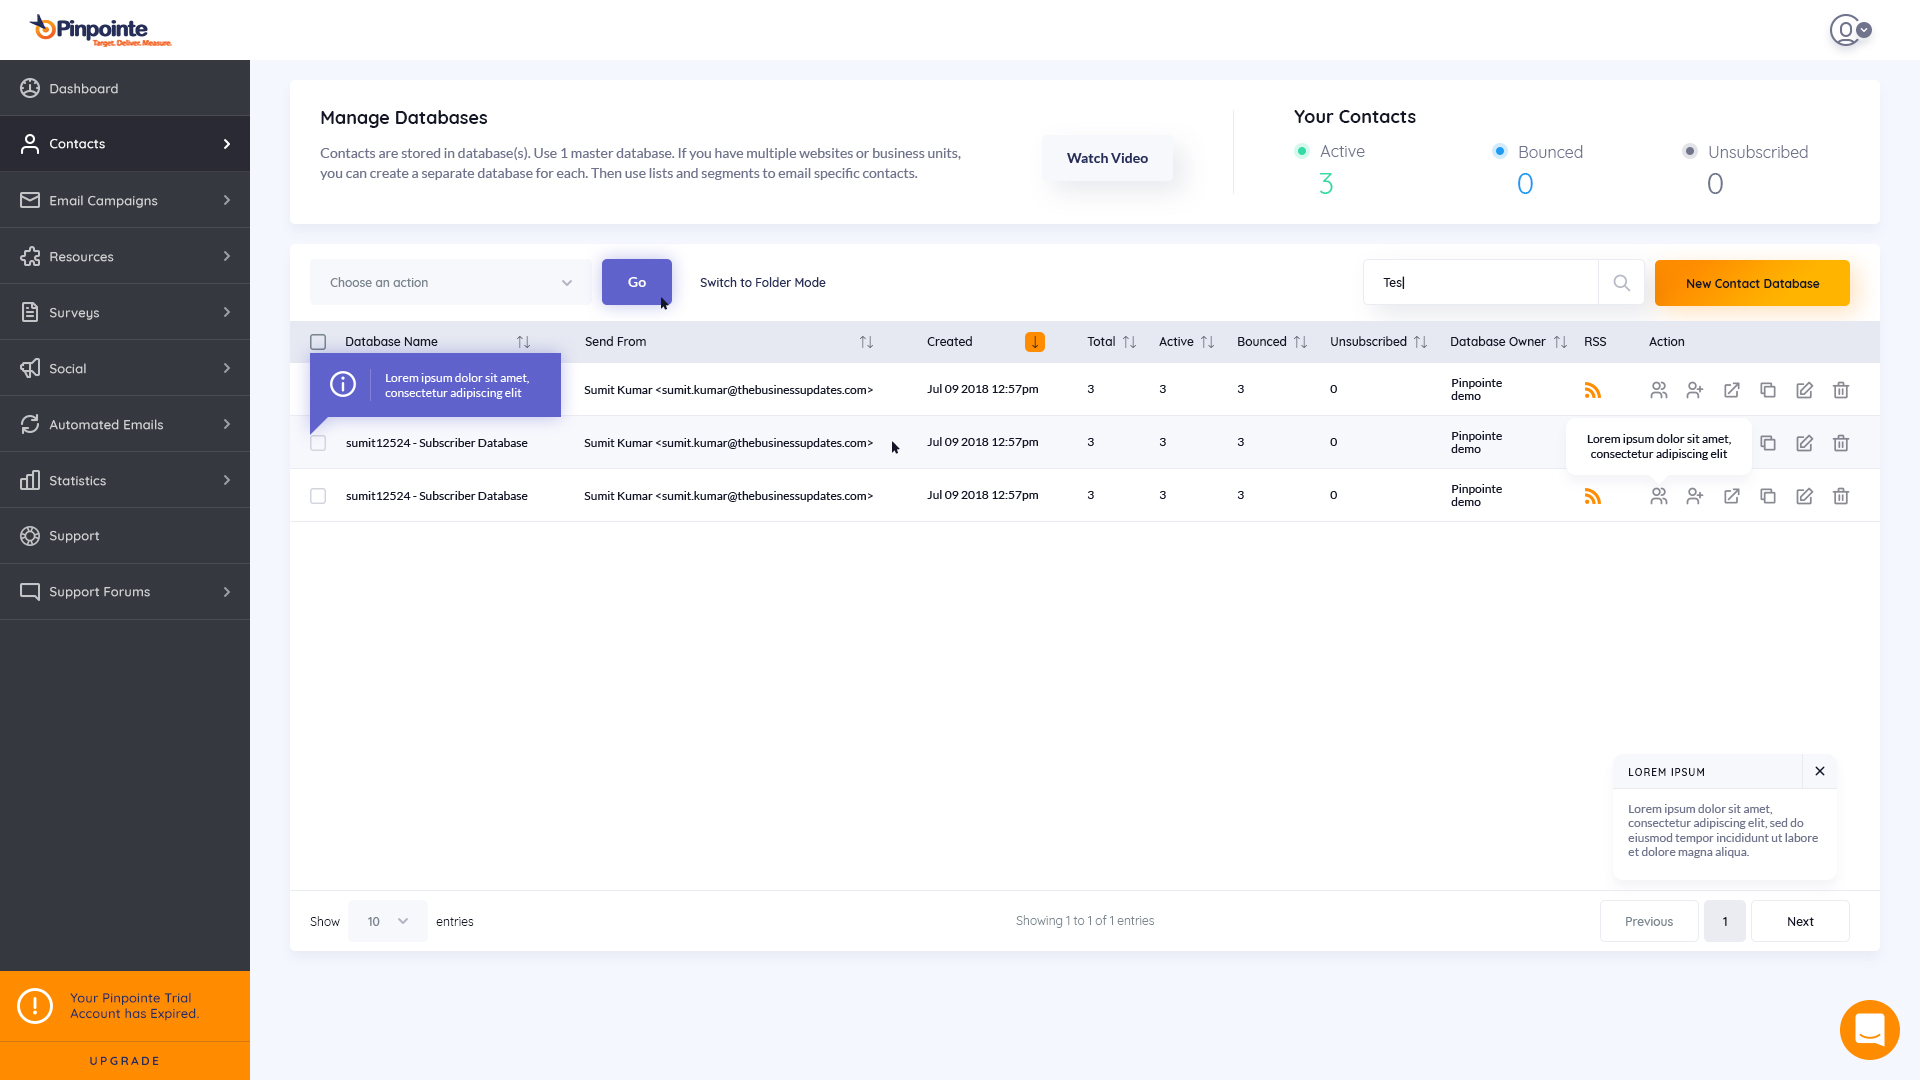The width and height of the screenshot is (1920, 1080).
Task: Expand the Social sidebar chevron
Action: click(227, 368)
